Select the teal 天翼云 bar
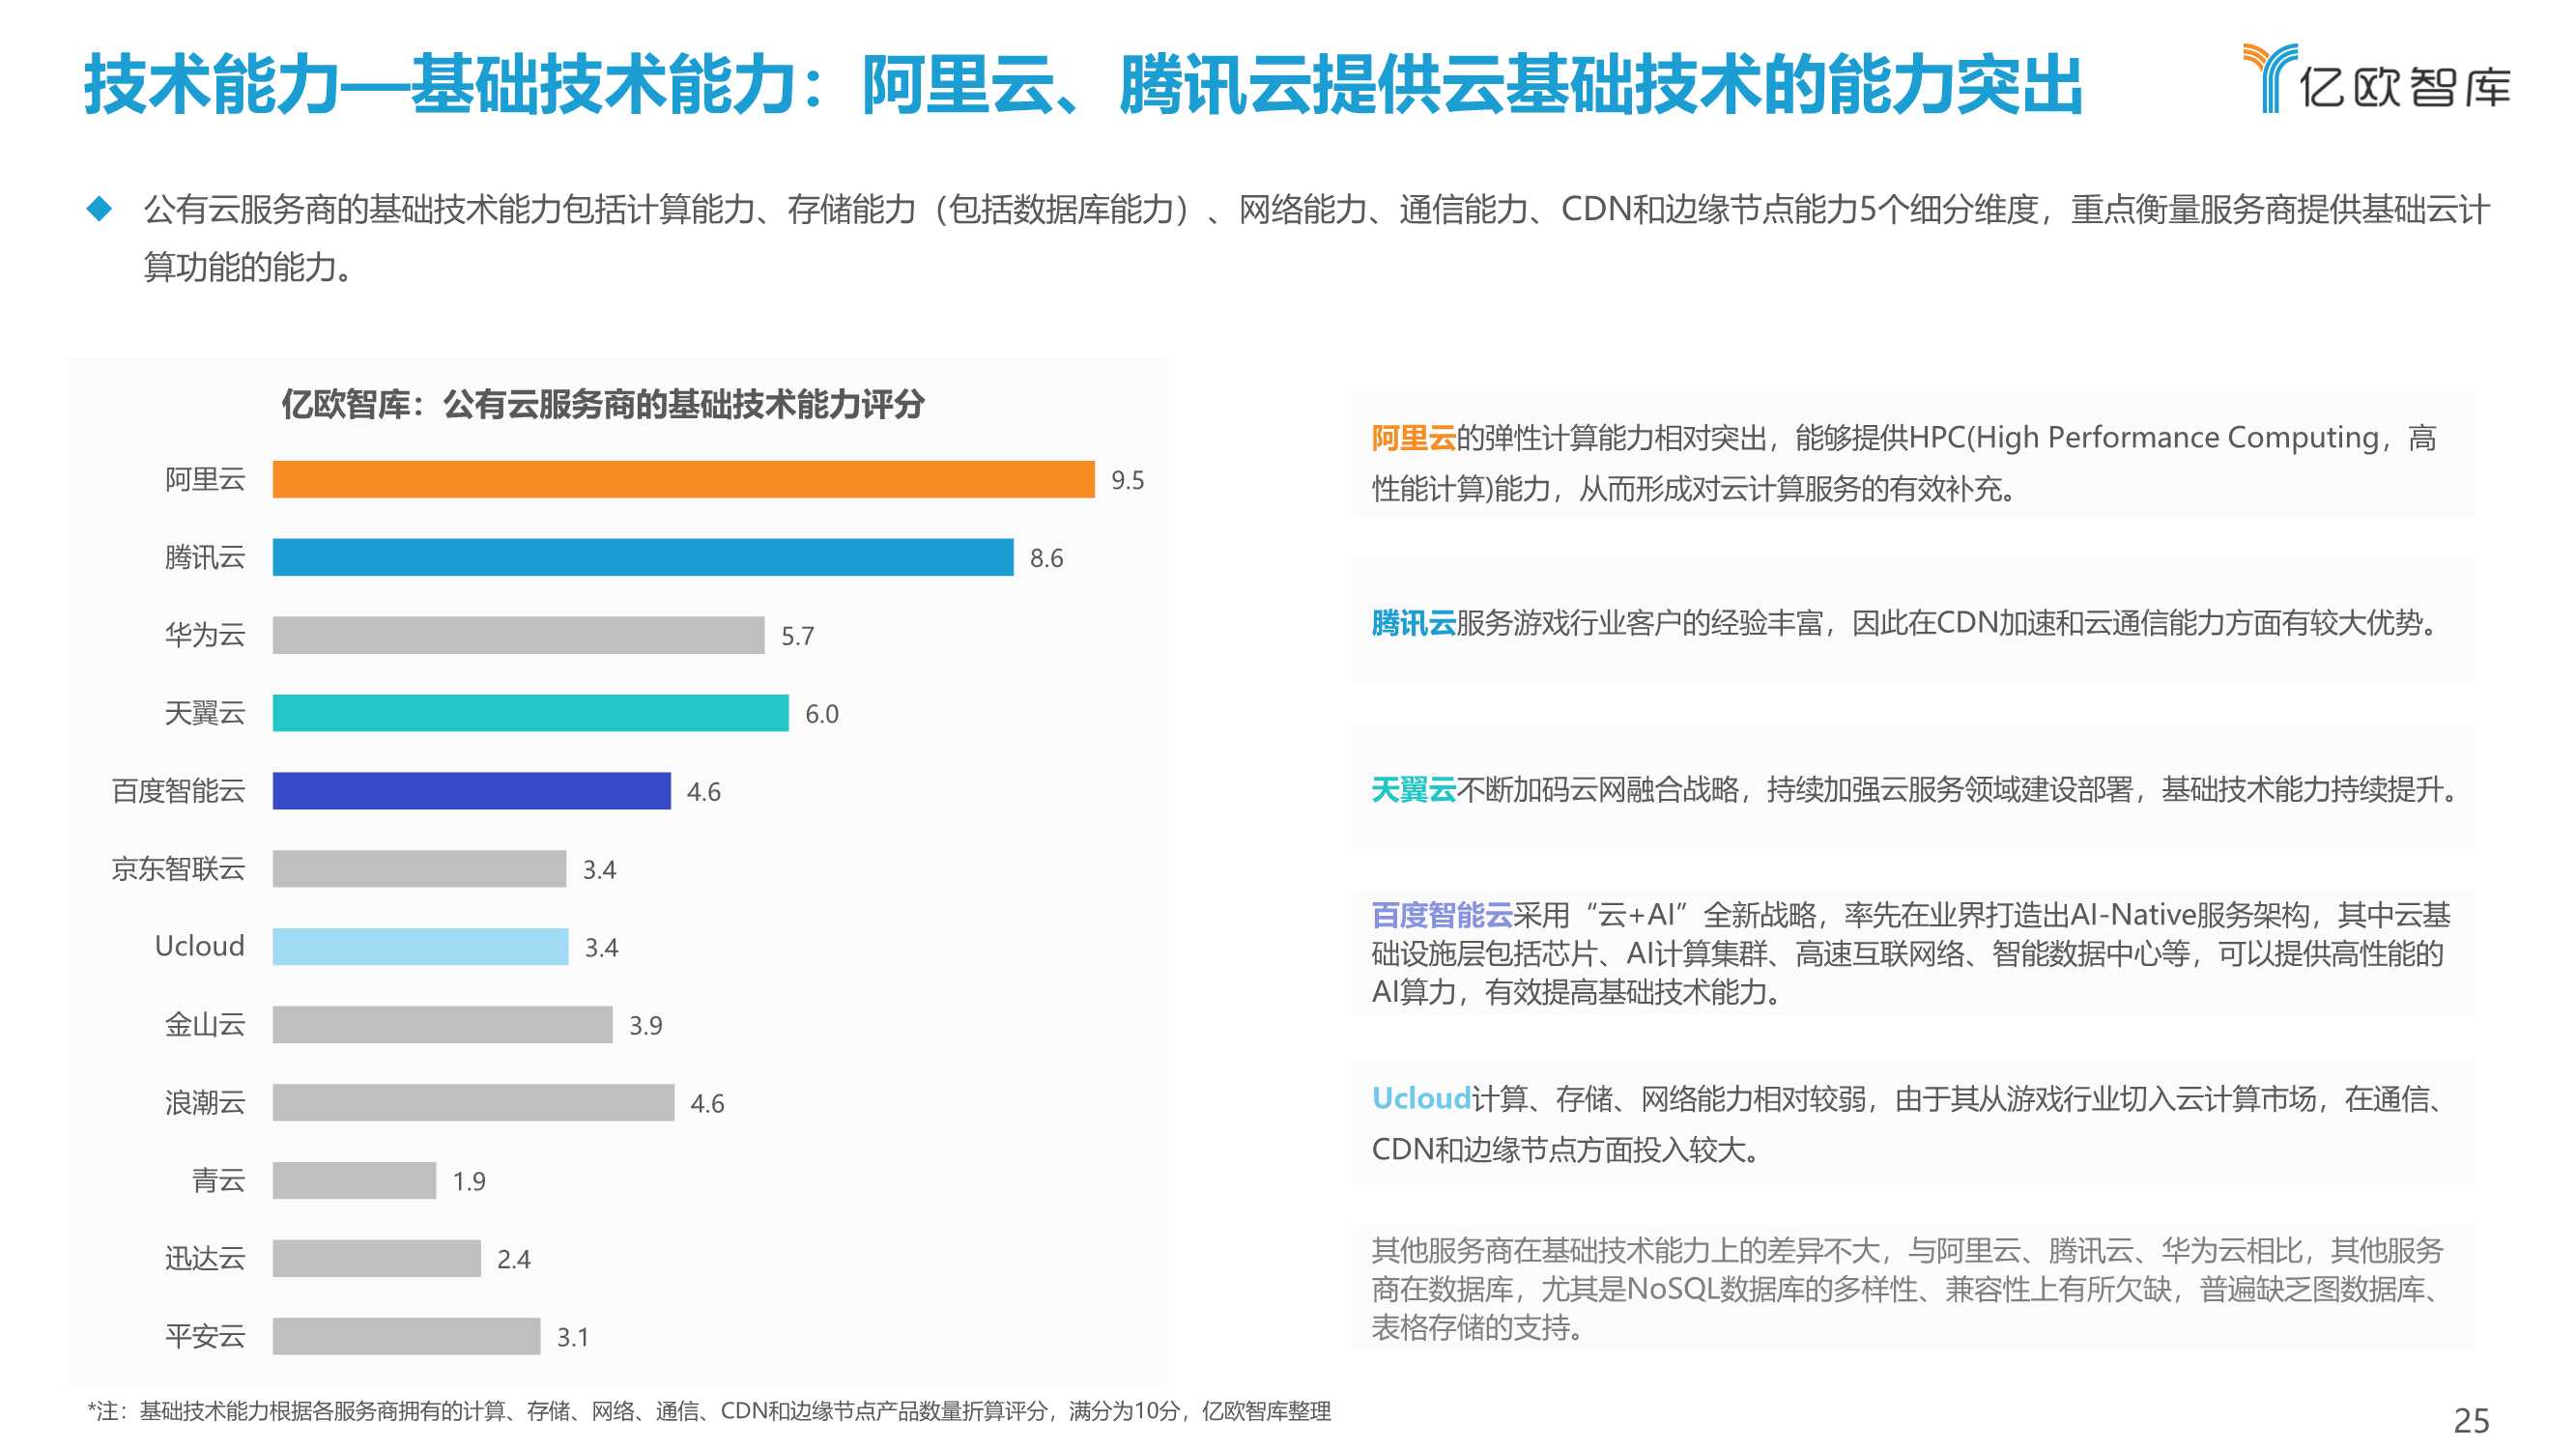The width and height of the screenshot is (2576, 1449). pyautogui.click(x=530, y=713)
